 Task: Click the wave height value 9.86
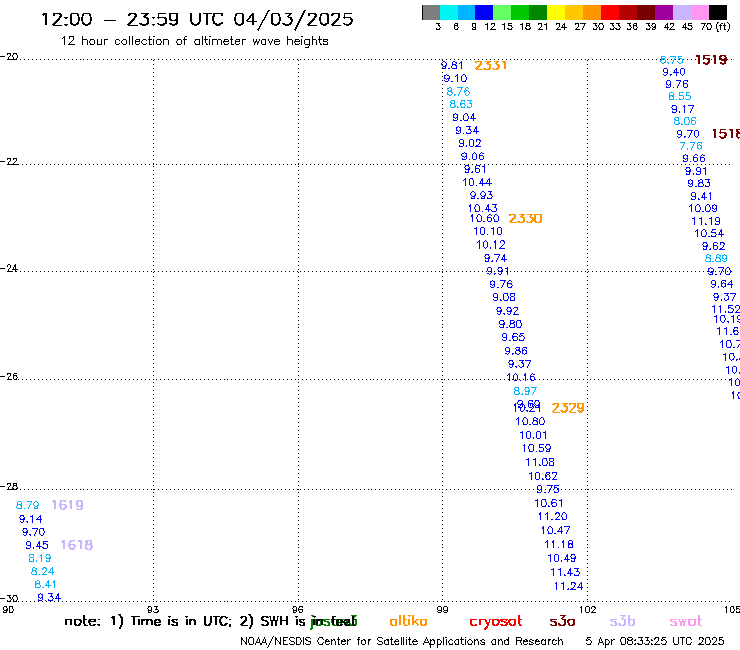(x=516, y=351)
